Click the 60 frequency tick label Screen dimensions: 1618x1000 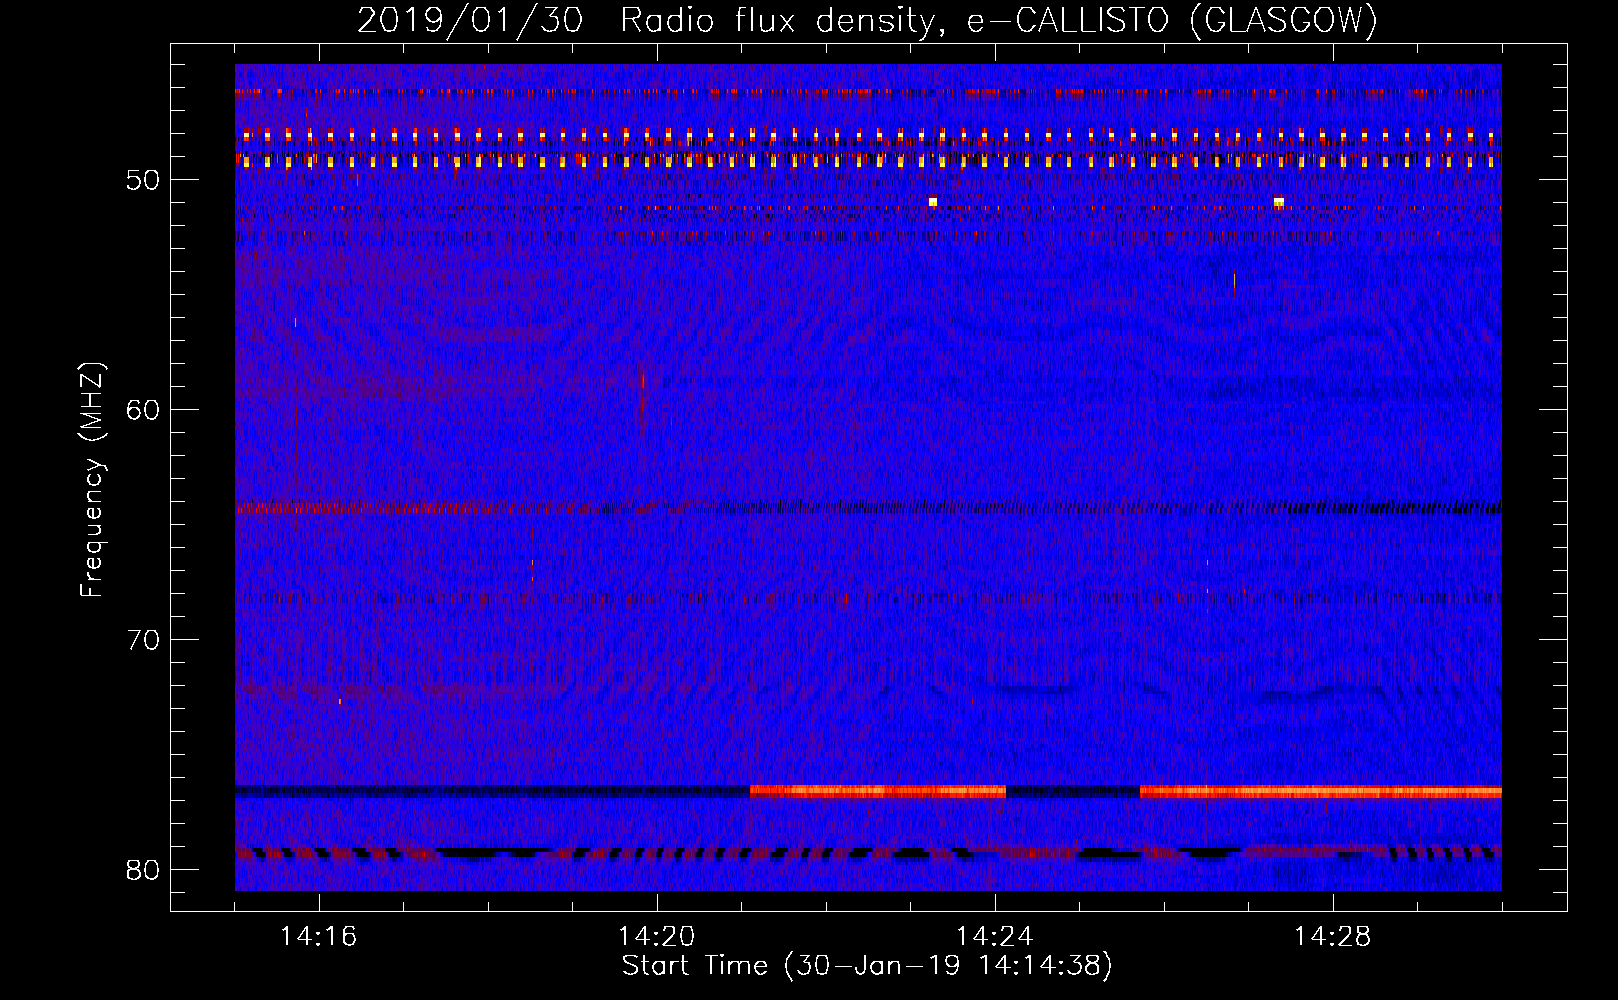pos(143,410)
